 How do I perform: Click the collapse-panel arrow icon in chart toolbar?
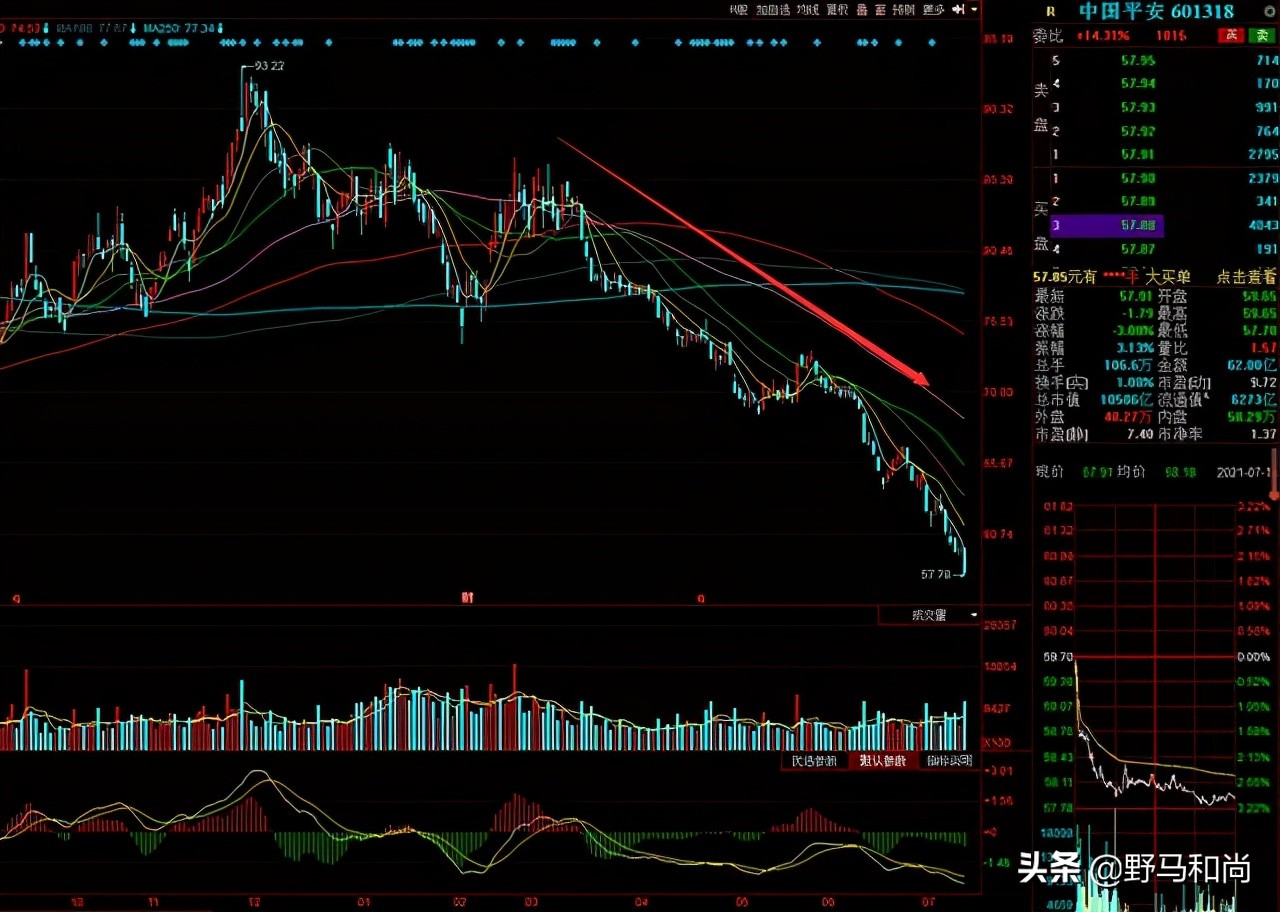(958, 10)
